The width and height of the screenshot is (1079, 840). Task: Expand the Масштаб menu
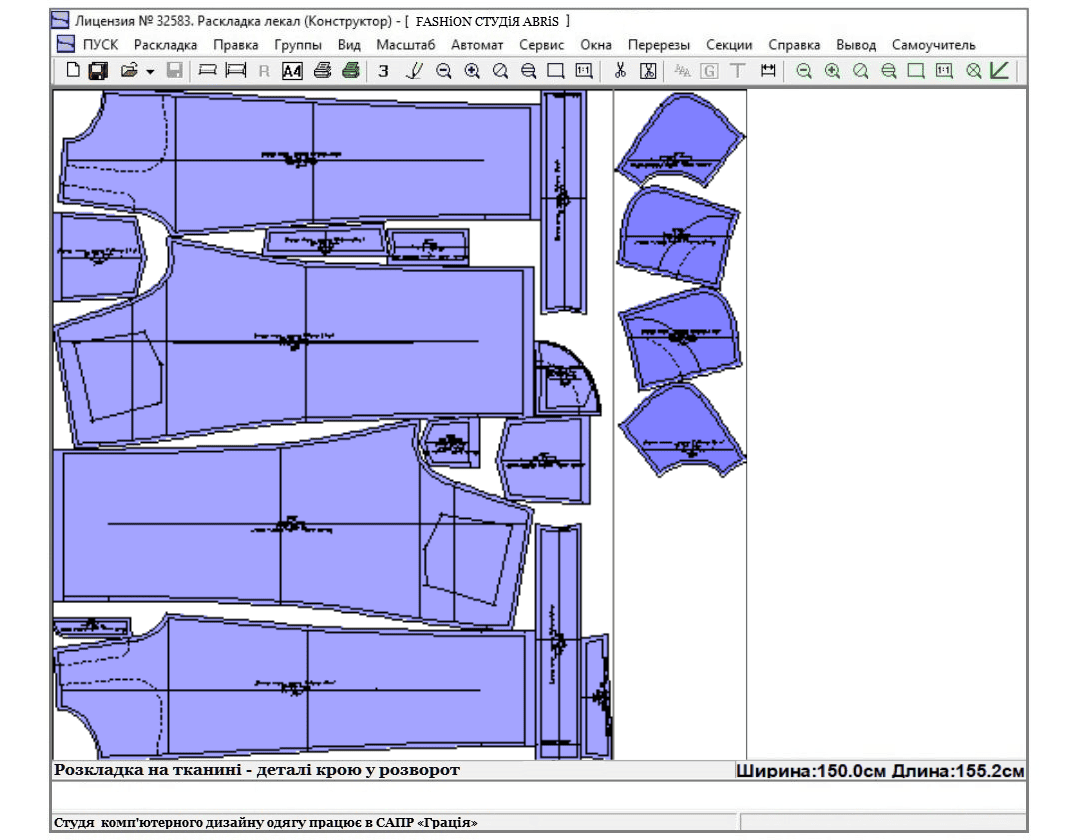pyautogui.click(x=405, y=45)
